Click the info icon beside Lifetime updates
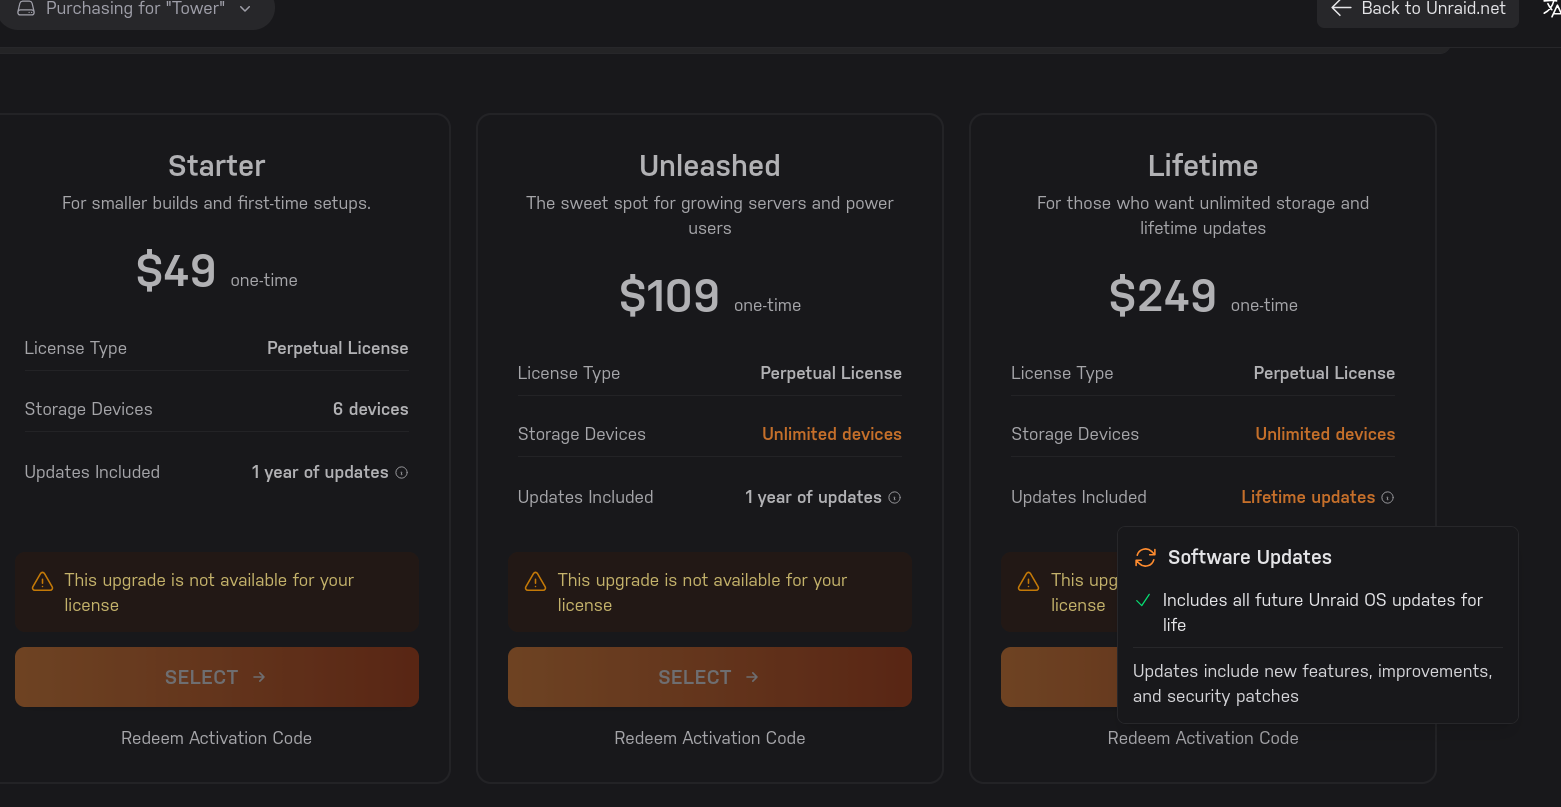The image size is (1561, 807). coord(1388,498)
